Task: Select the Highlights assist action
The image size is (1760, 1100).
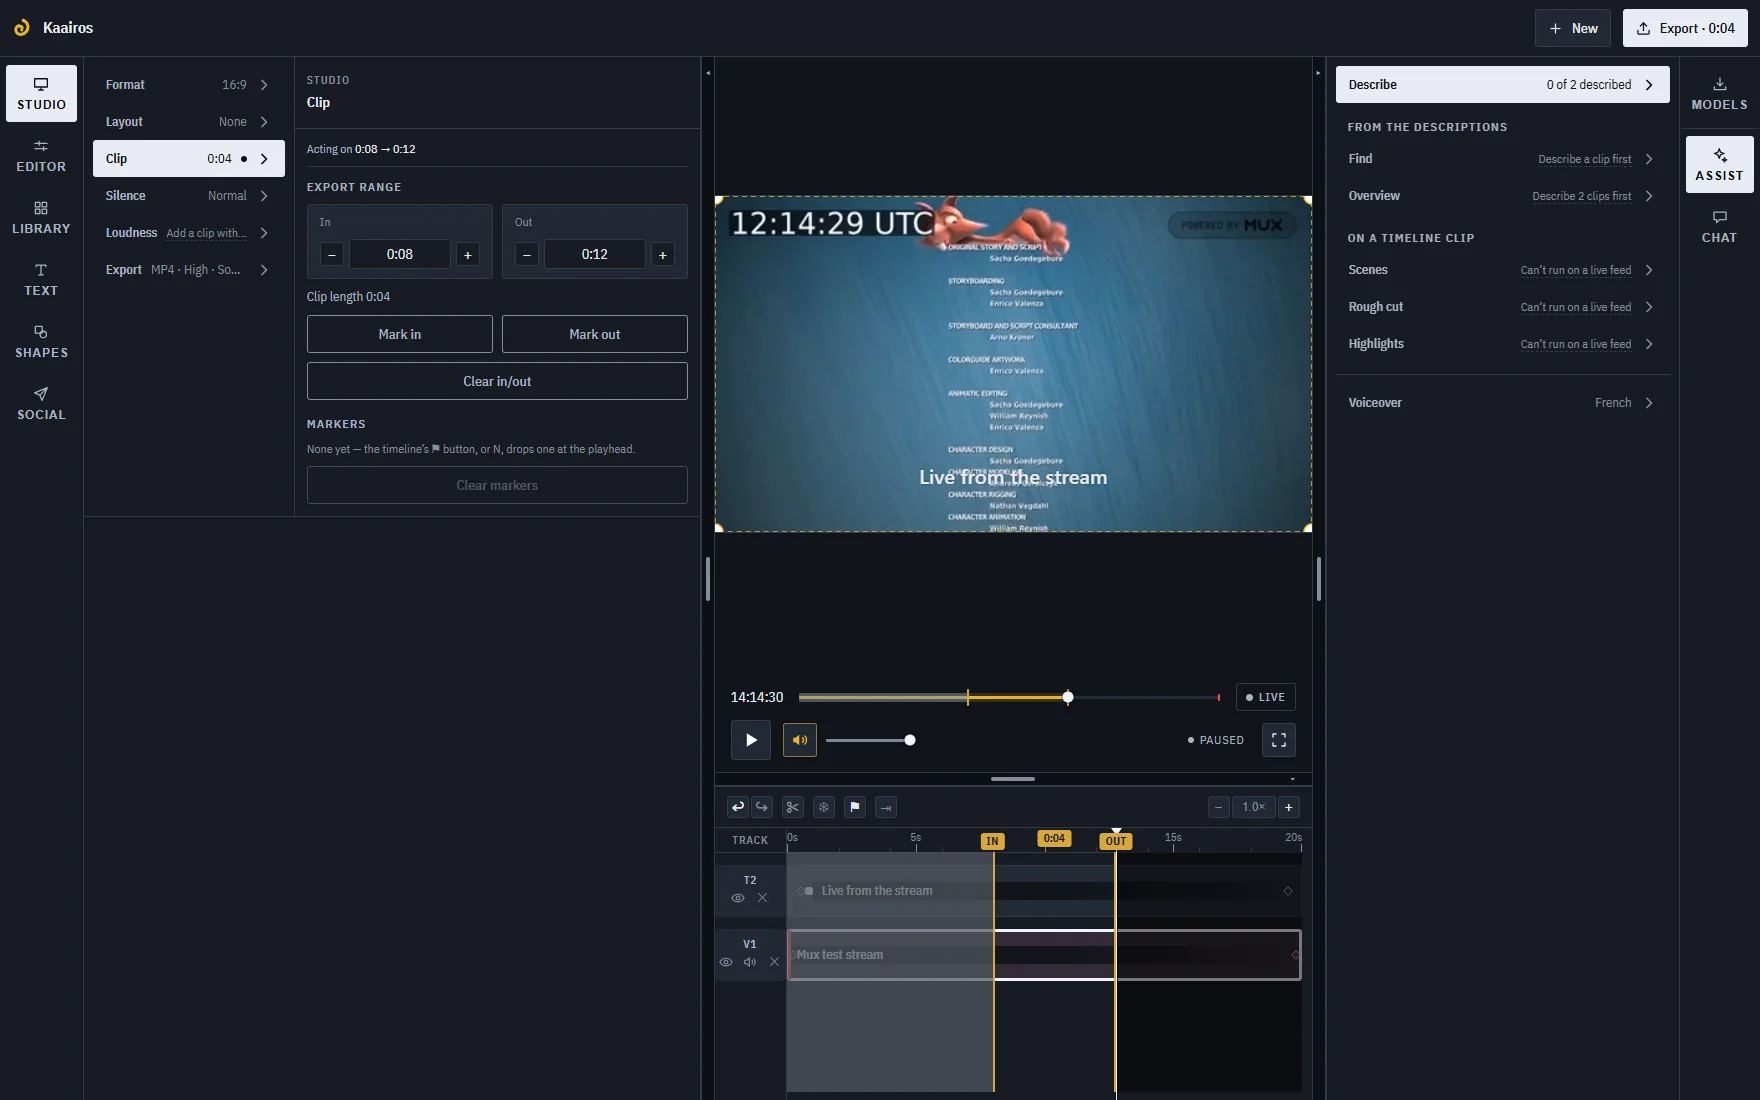Action: [x=1502, y=344]
